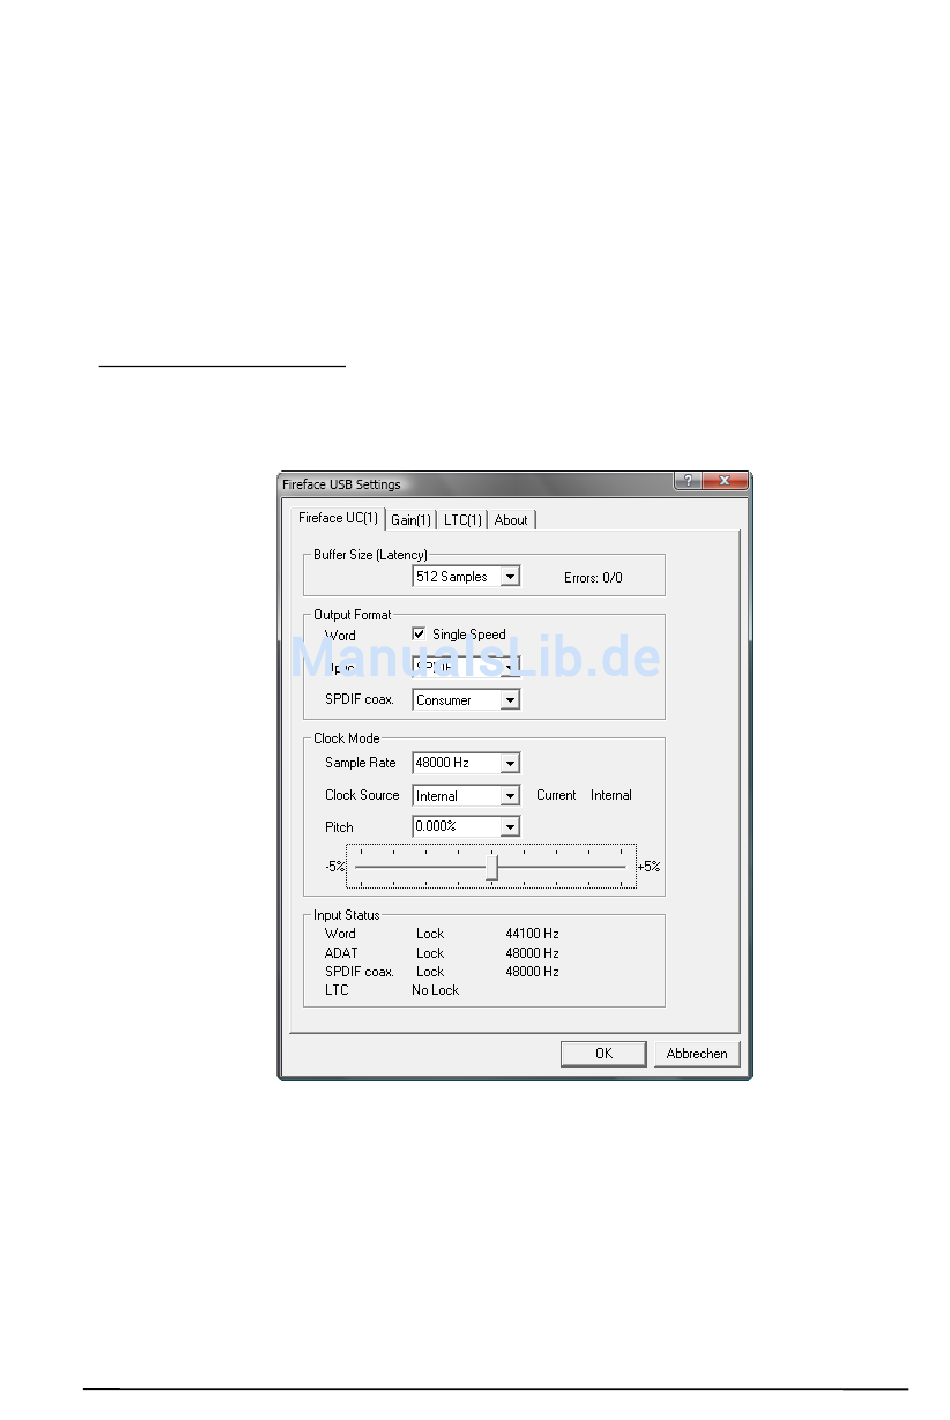Toggle the Single Speed checkbox
950x1420 pixels.
[419, 634]
